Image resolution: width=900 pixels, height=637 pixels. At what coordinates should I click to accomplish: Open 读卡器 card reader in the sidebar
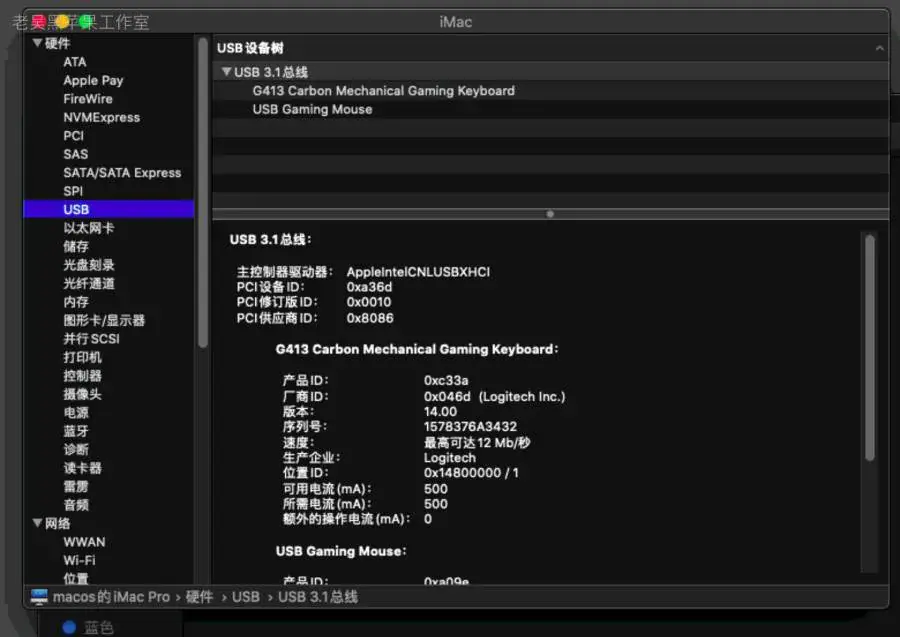click(82, 468)
